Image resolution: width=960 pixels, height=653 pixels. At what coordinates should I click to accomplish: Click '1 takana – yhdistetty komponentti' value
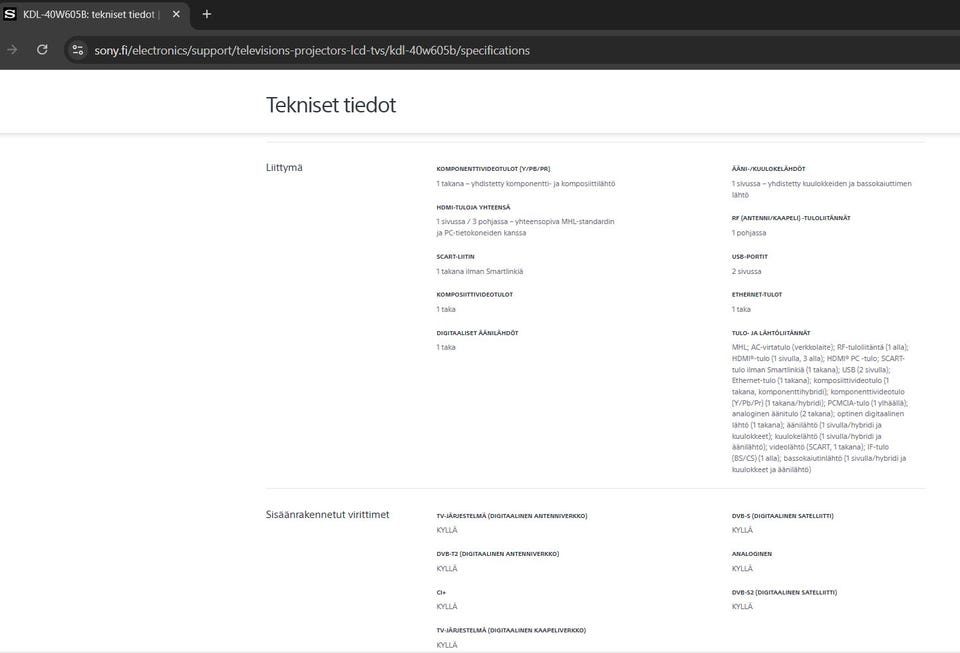click(x=526, y=184)
